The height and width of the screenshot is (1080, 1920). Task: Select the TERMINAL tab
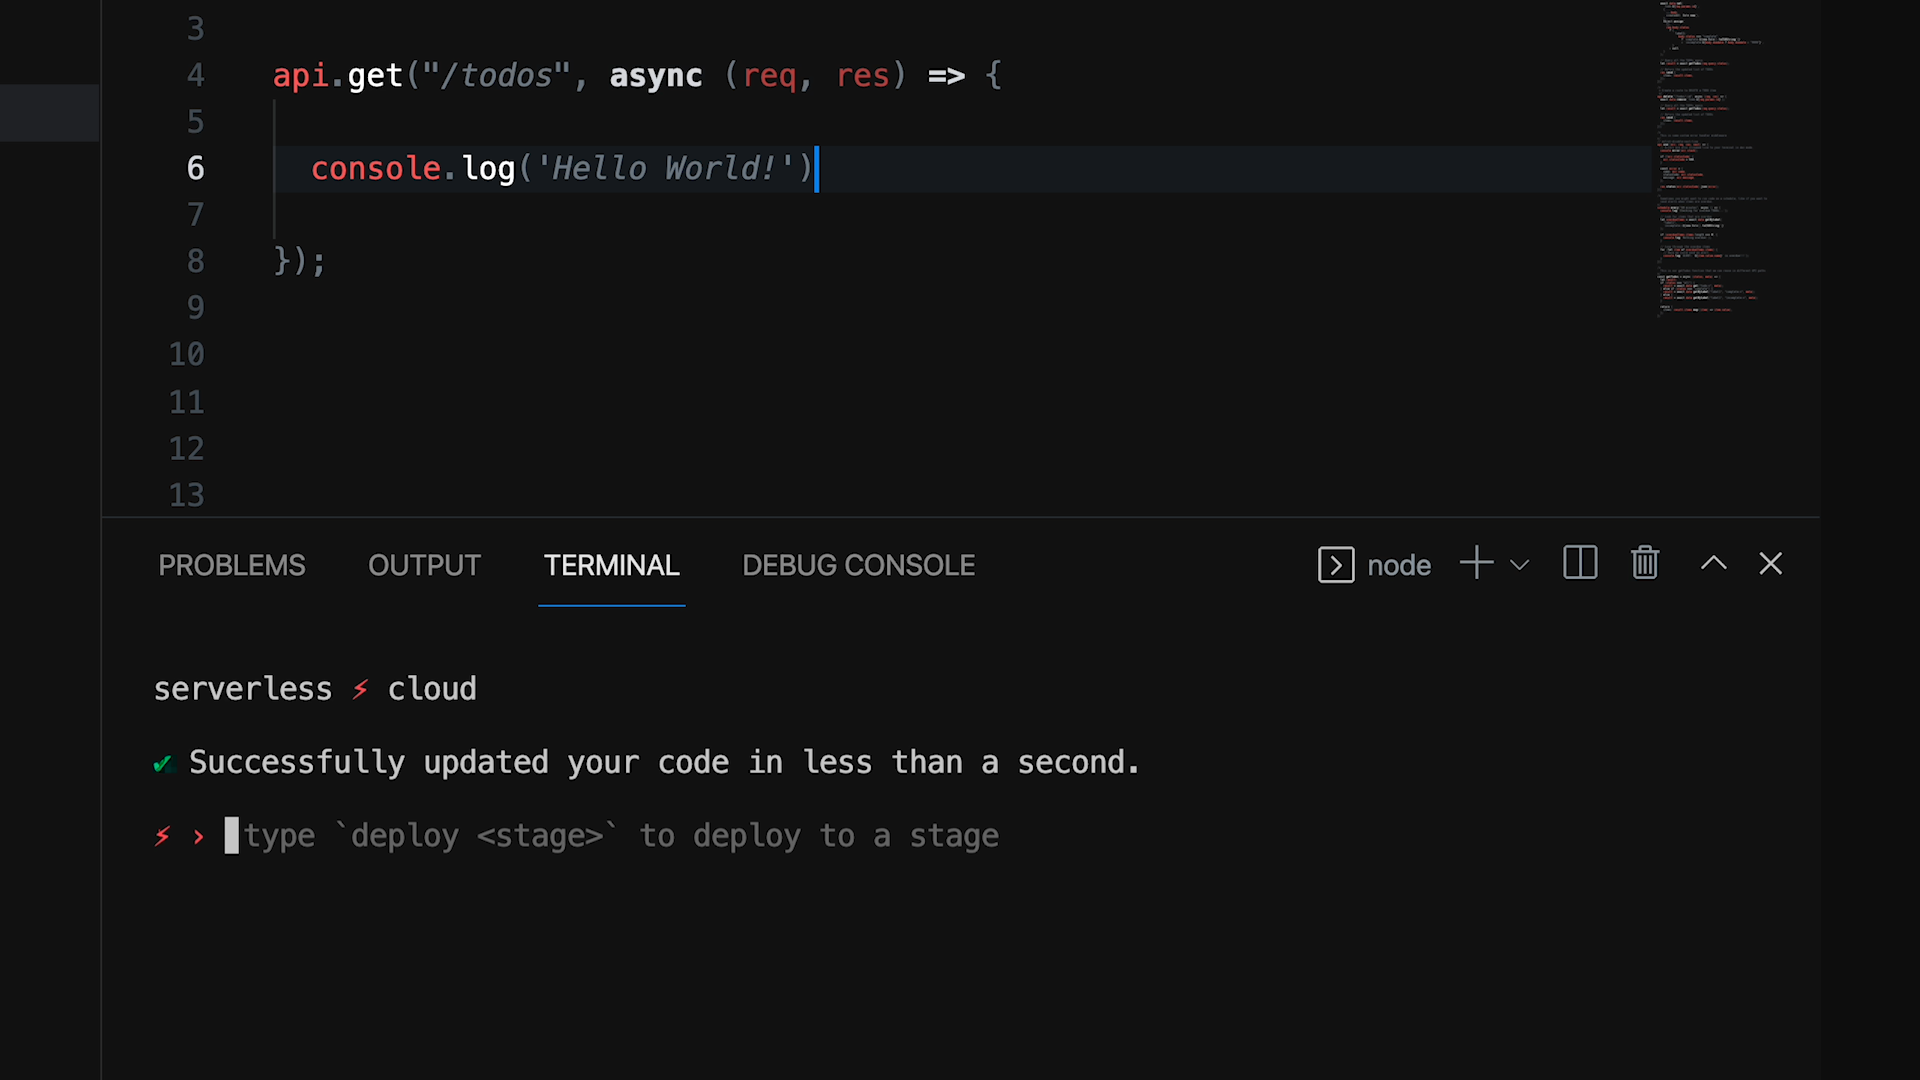pyautogui.click(x=611, y=566)
